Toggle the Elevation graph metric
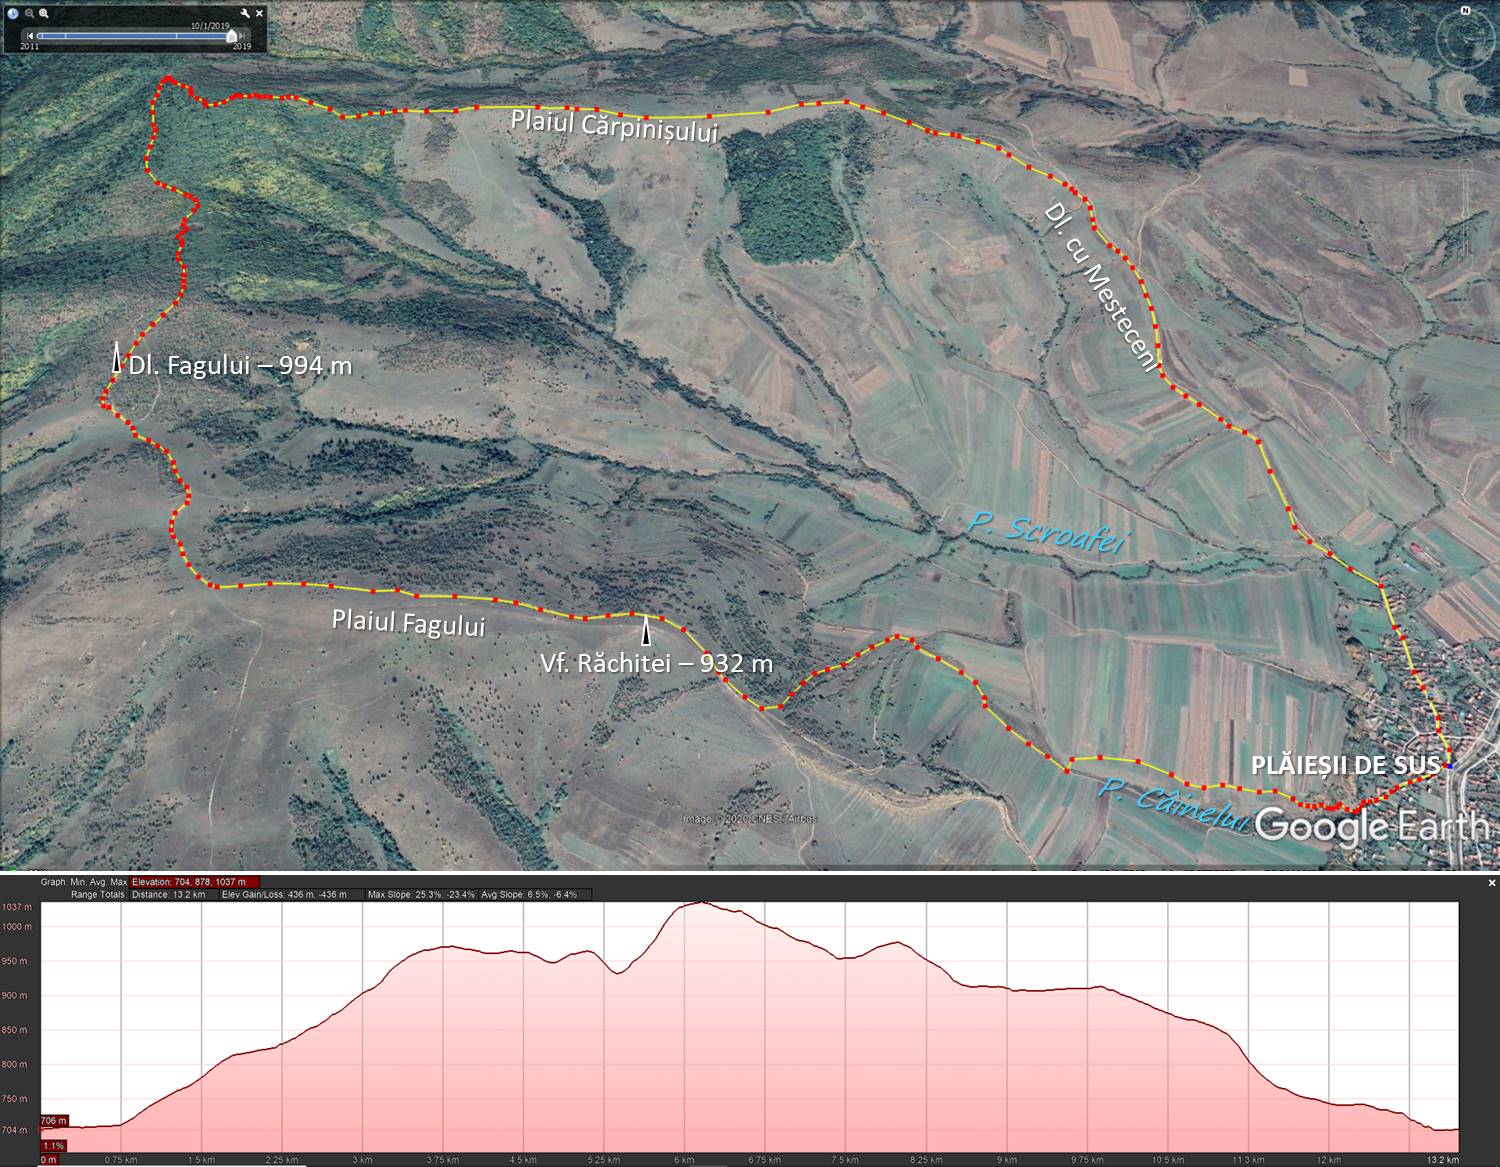The width and height of the screenshot is (1500, 1167). [x=194, y=882]
